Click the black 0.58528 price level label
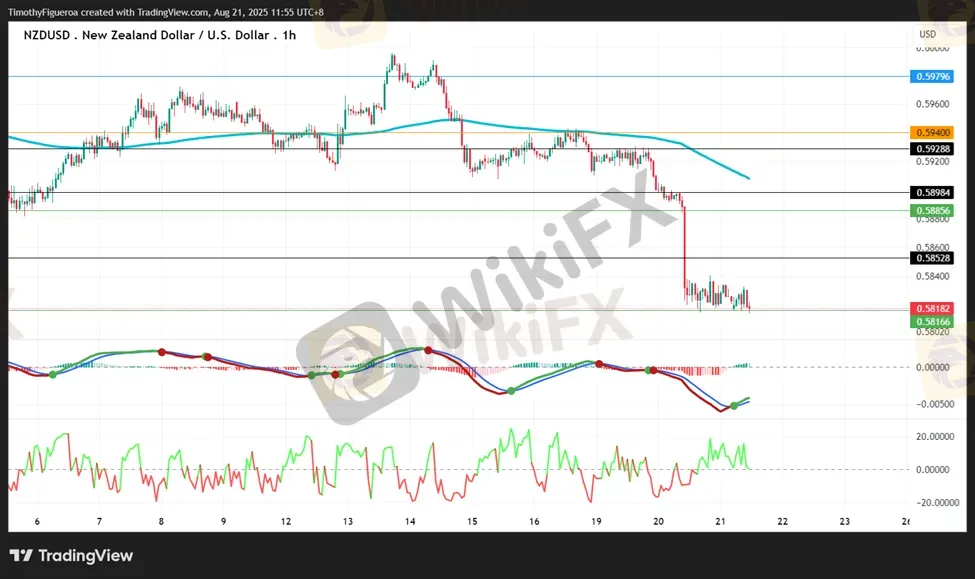The height and width of the screenshot is (579, 975). pyautogui.click(x=932, y=258)
